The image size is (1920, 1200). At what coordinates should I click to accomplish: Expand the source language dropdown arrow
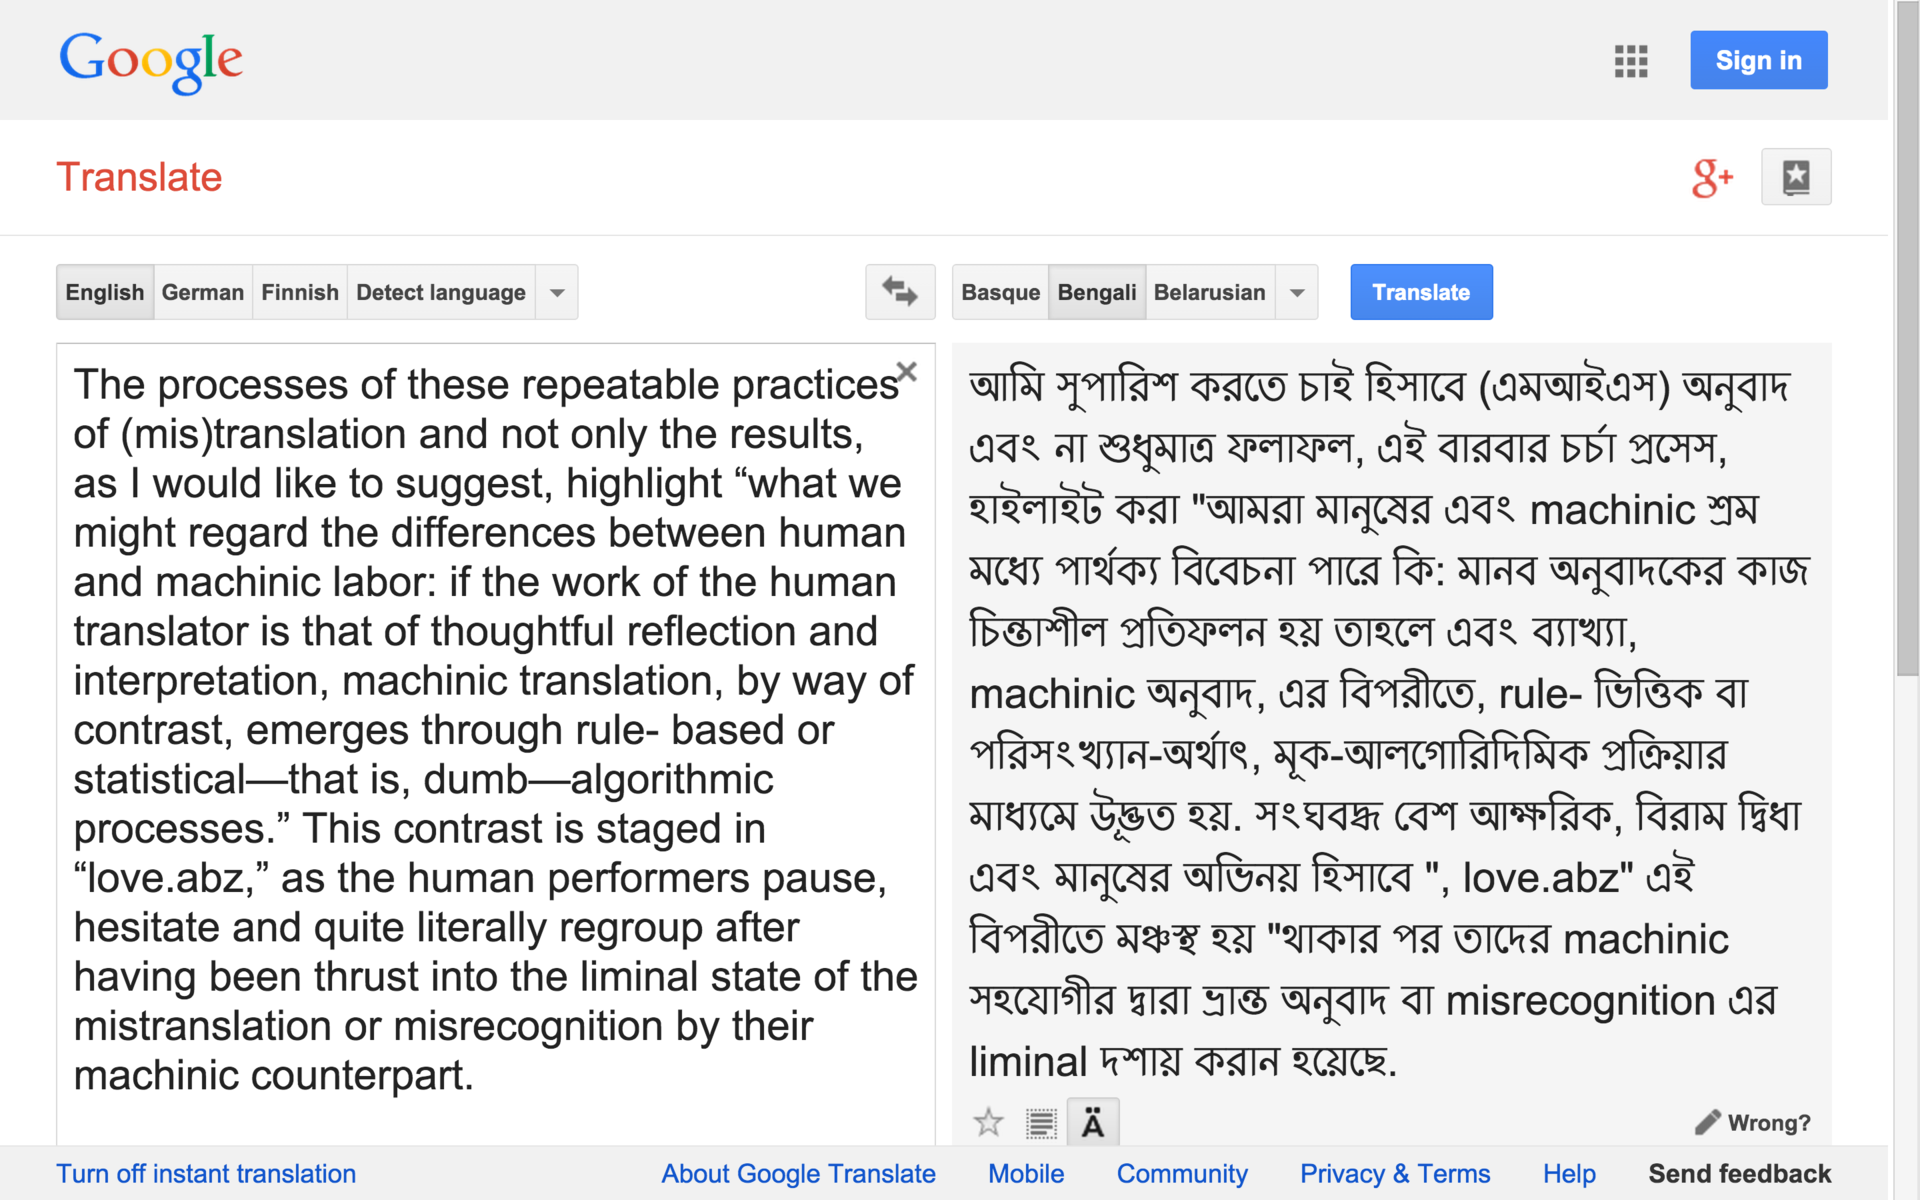557,293
